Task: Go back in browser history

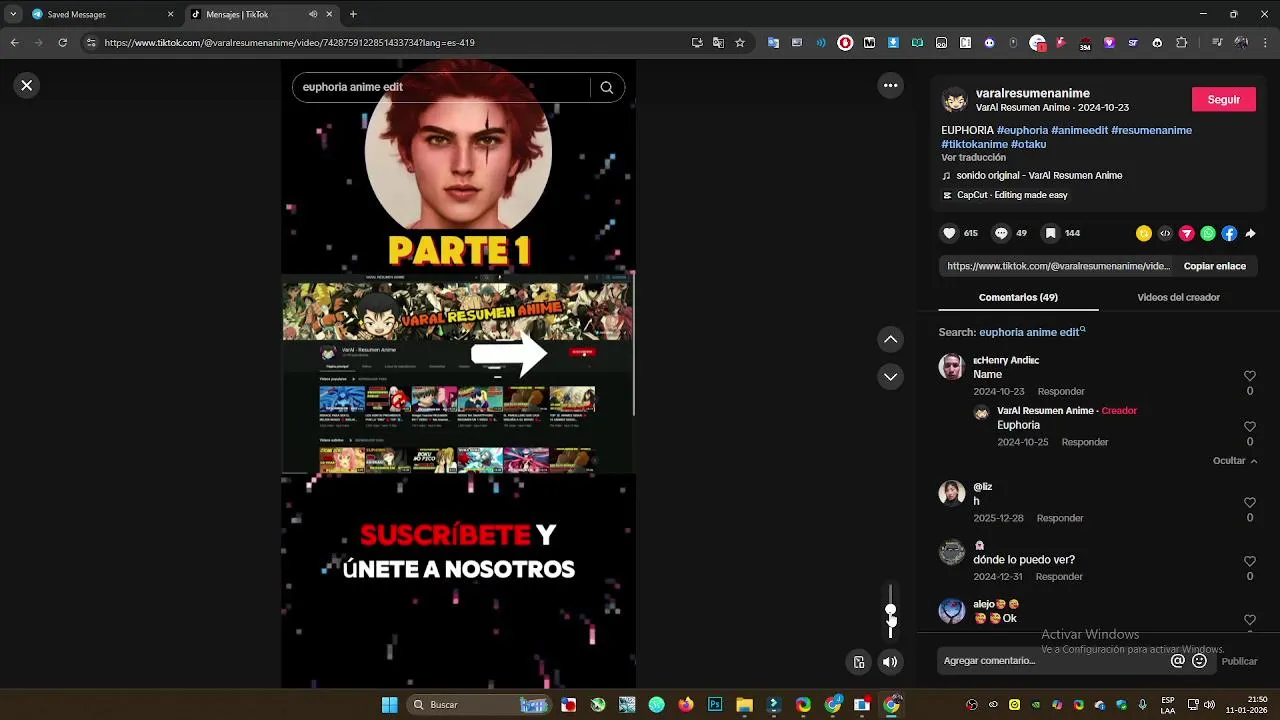Action: point(14,43)
